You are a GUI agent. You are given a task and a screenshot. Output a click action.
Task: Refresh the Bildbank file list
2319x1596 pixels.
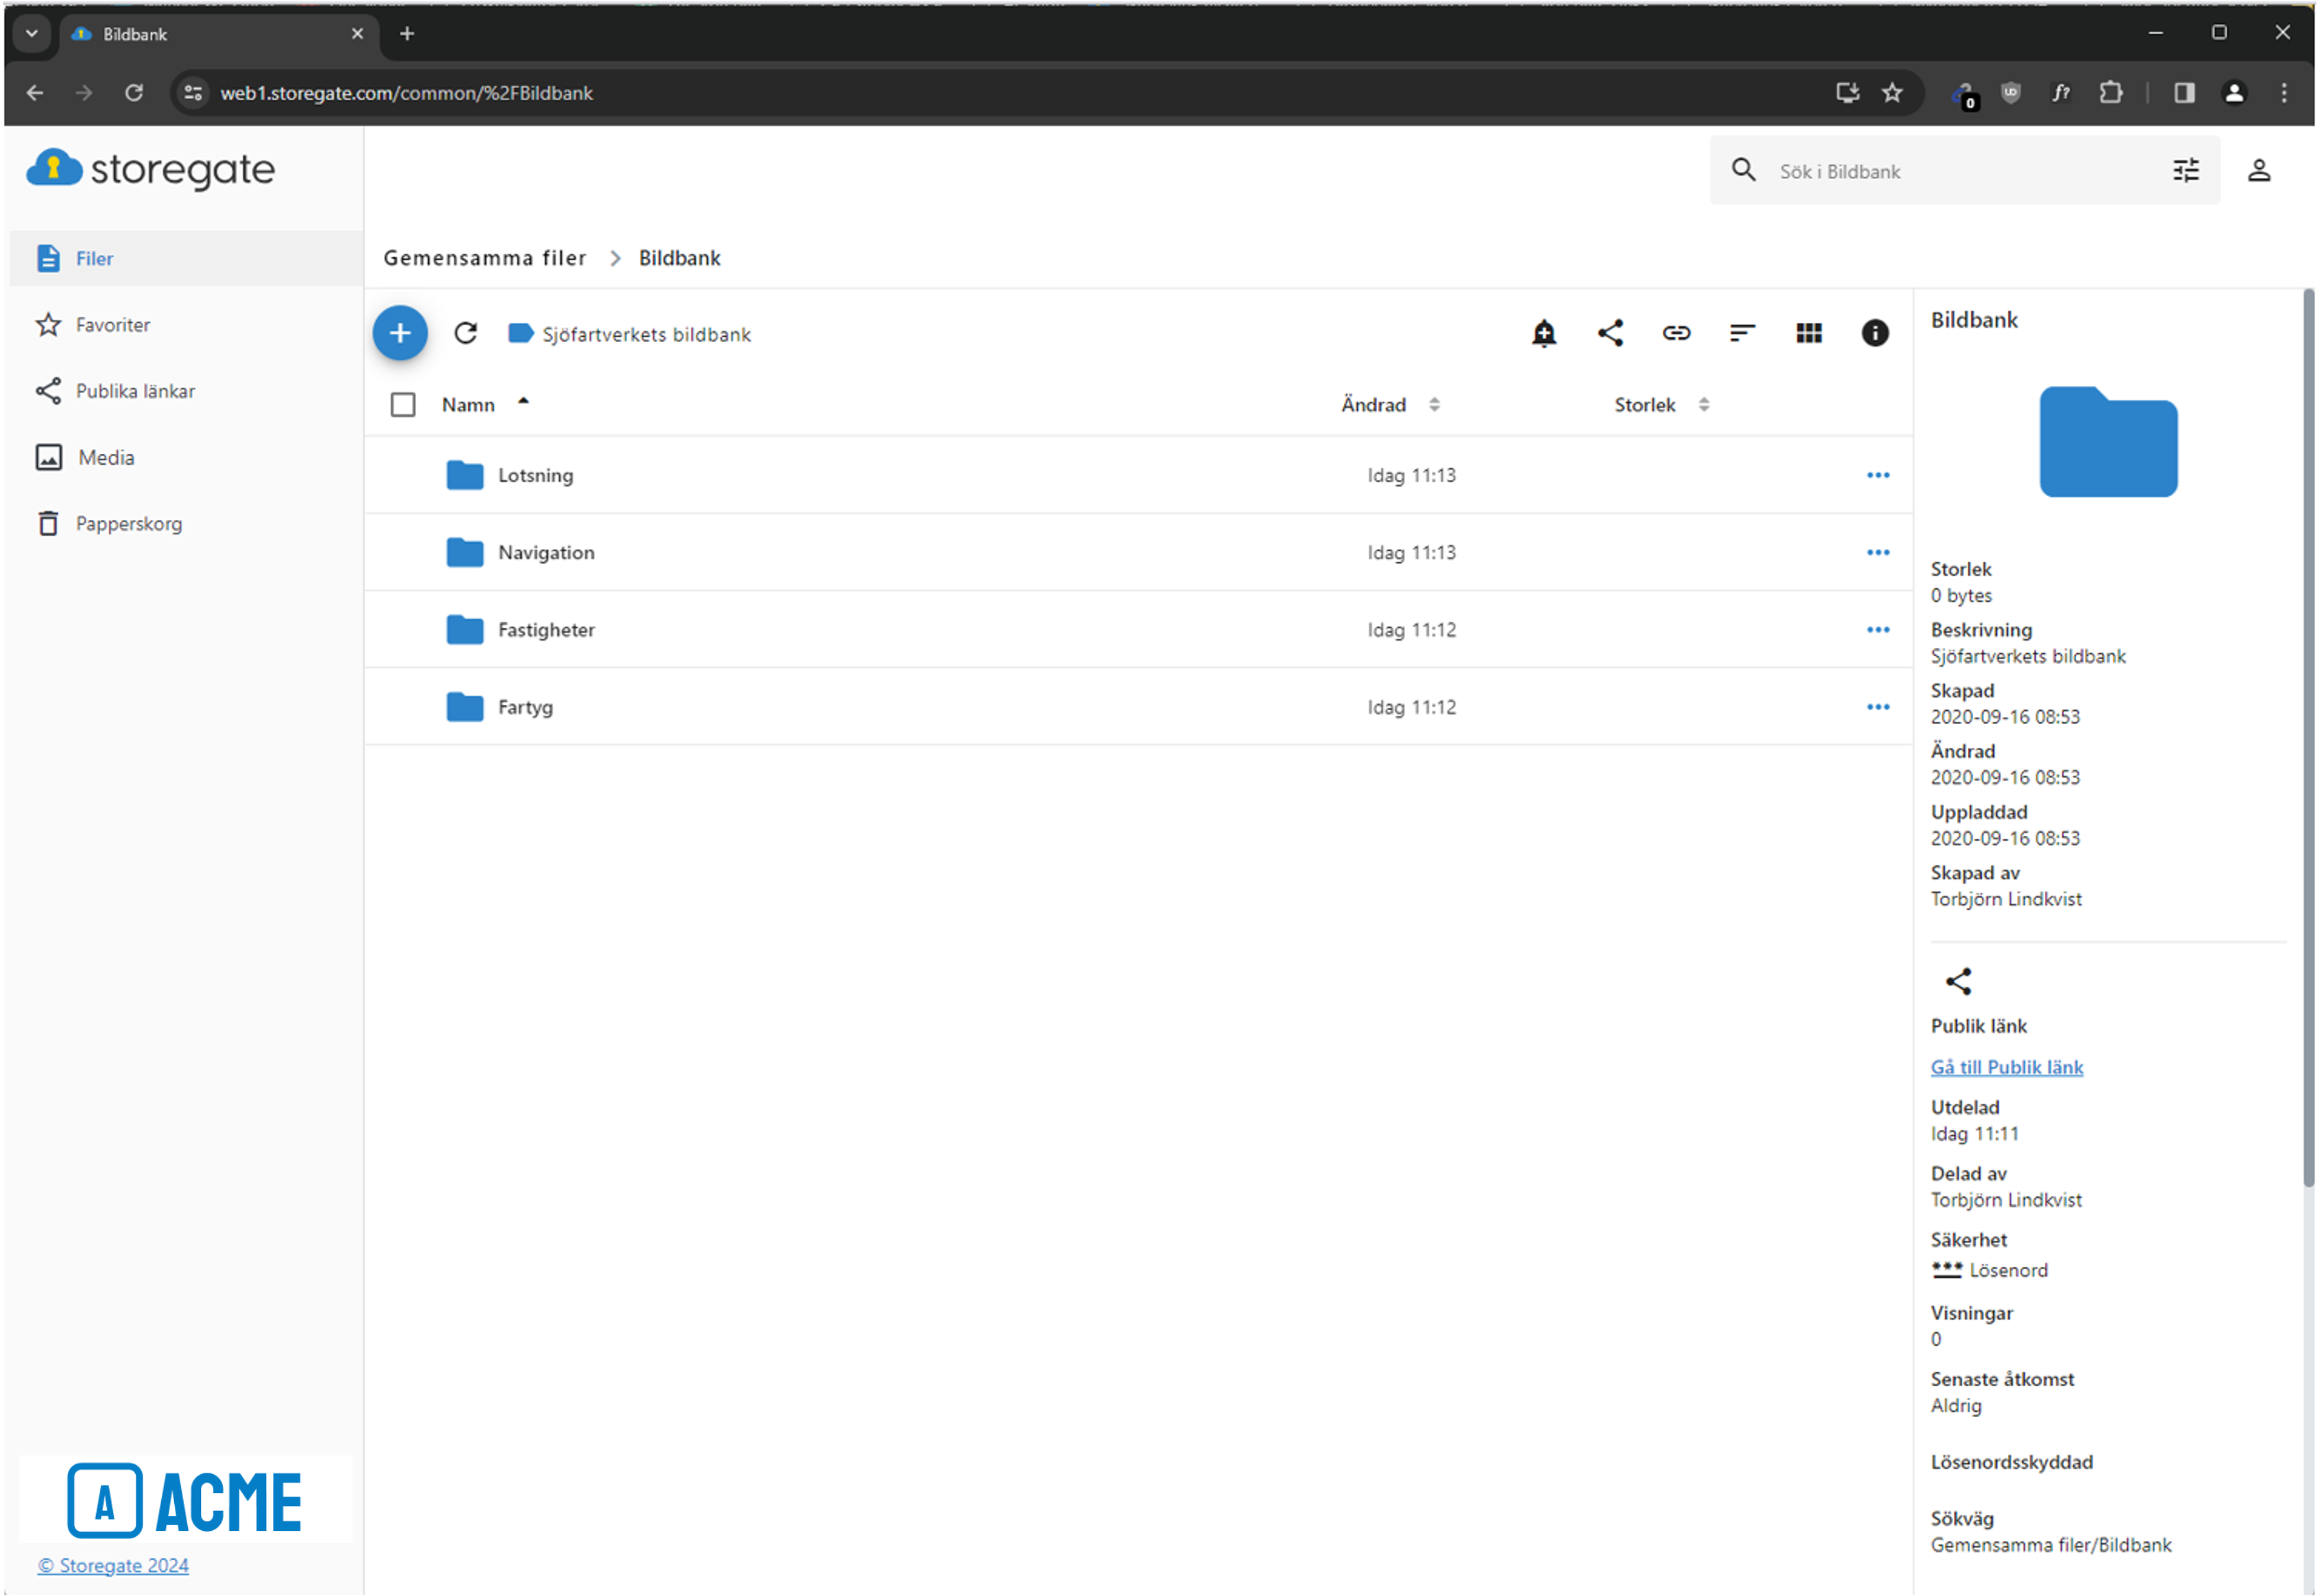pyautogui.click(x=466, y=333)
